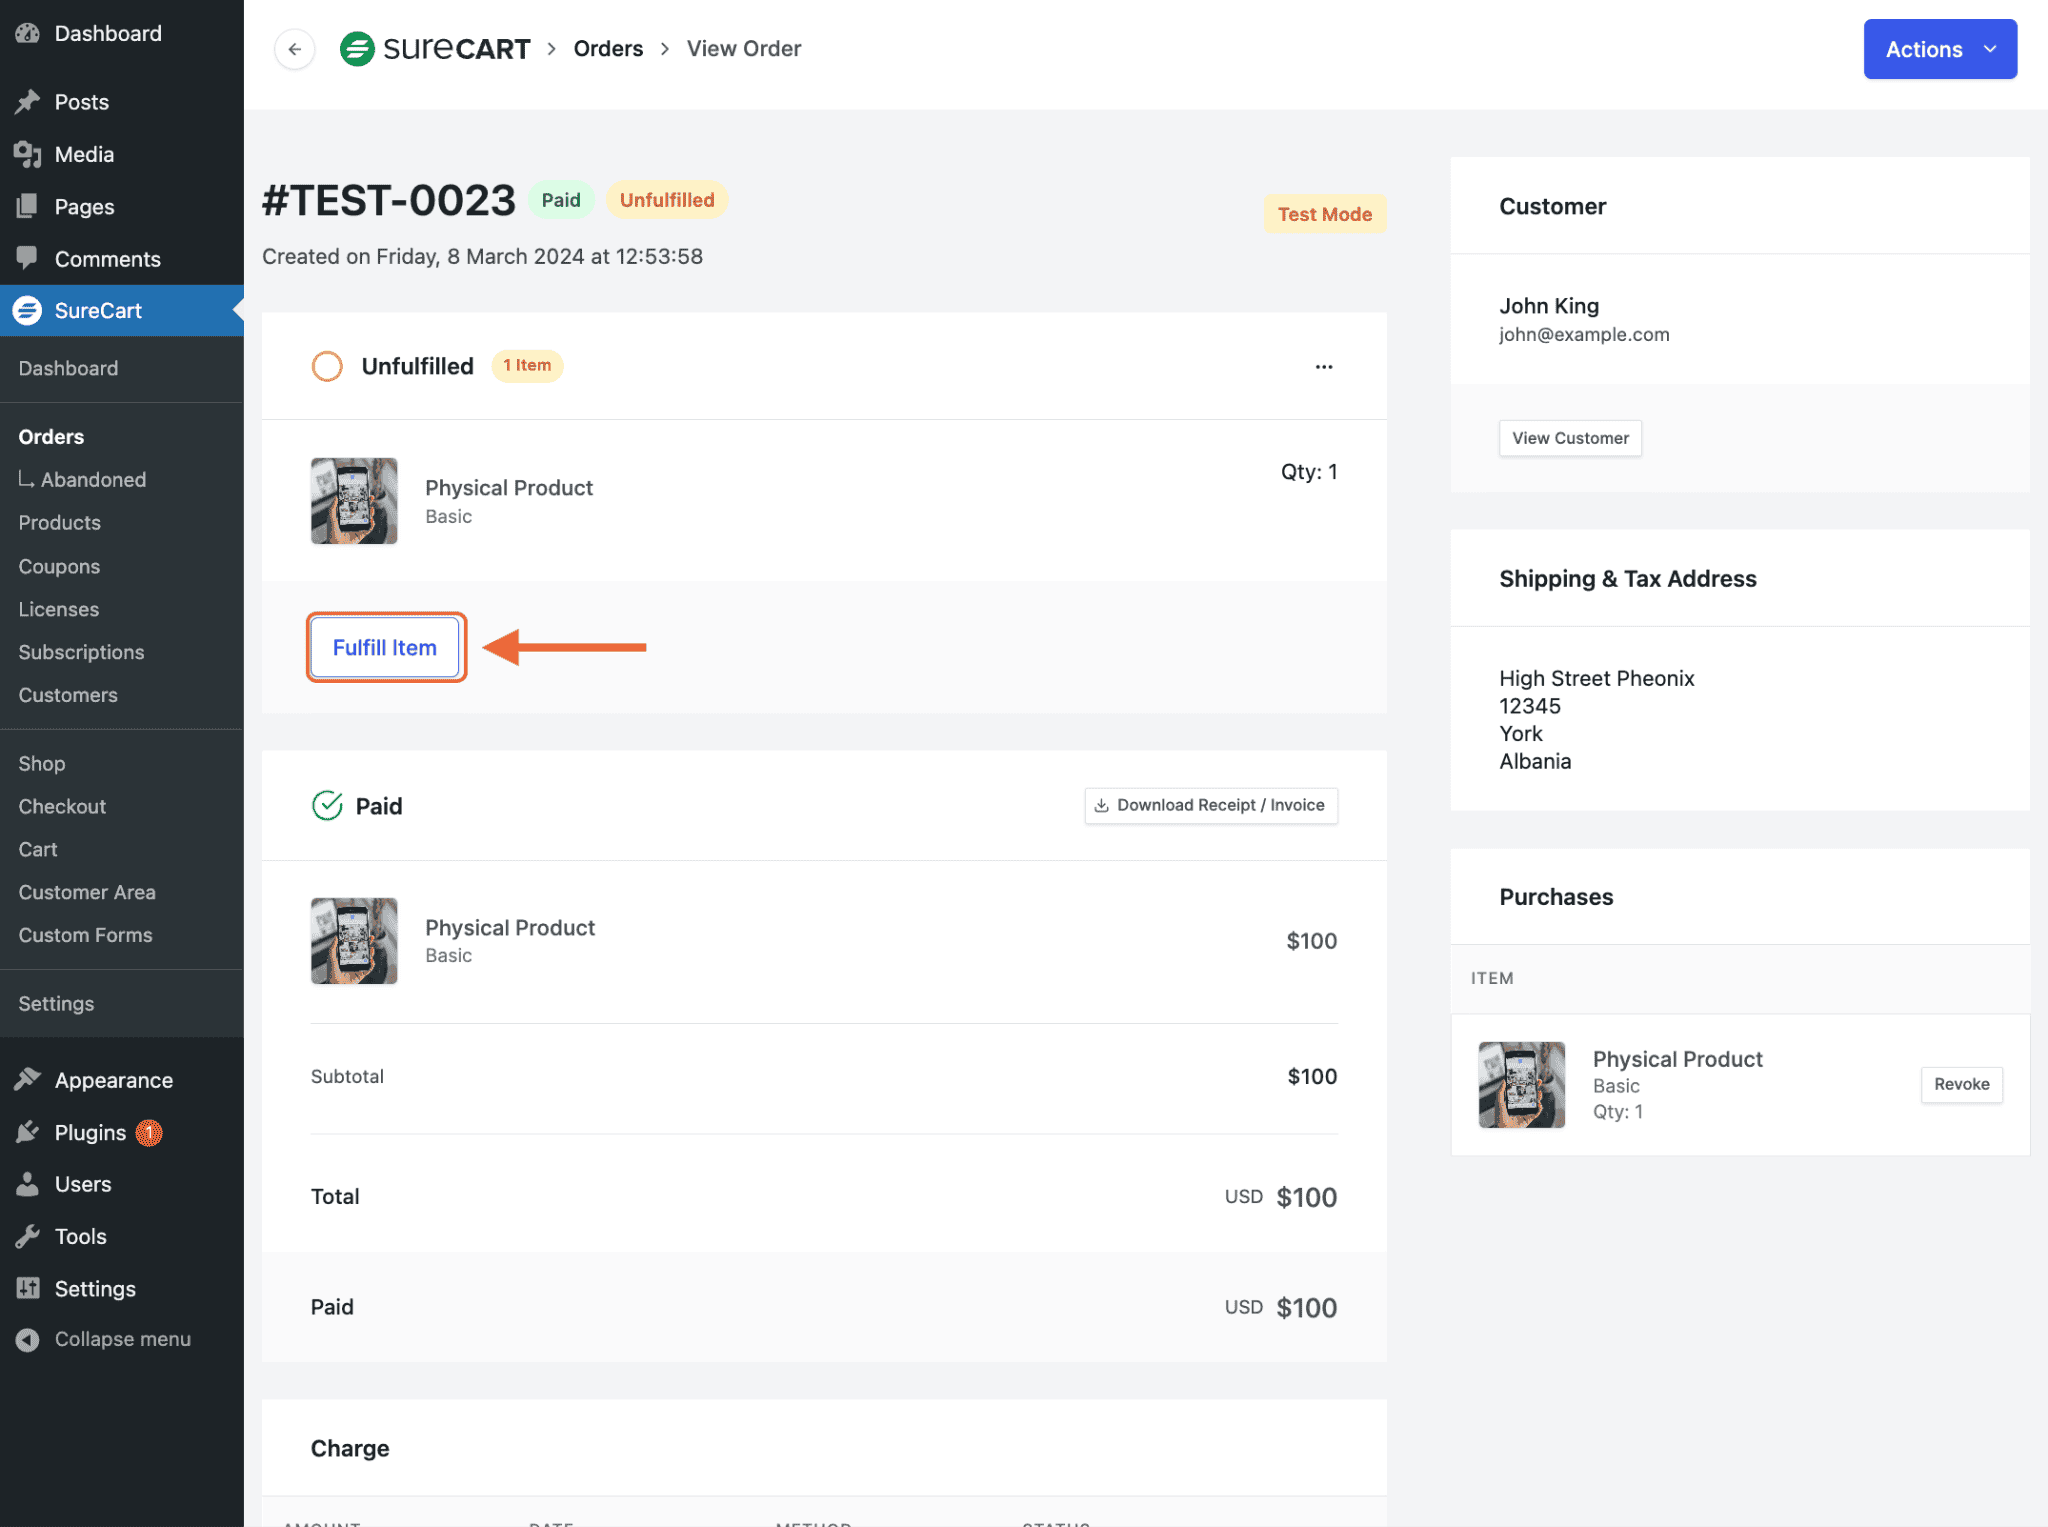Click the View Customer button

click(1569, 438)
